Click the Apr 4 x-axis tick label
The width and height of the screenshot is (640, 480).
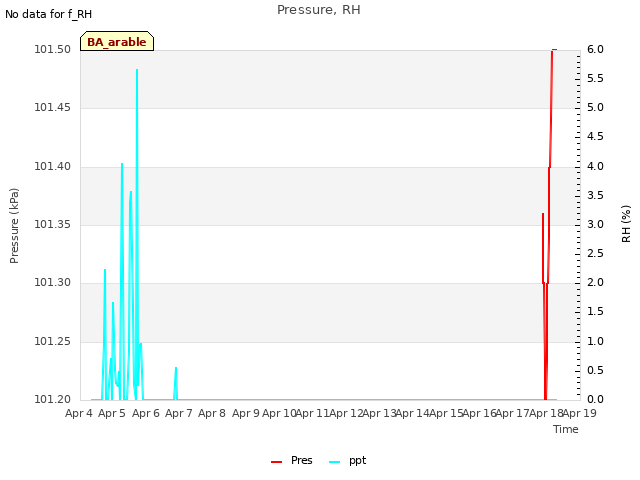coord(79,413)
